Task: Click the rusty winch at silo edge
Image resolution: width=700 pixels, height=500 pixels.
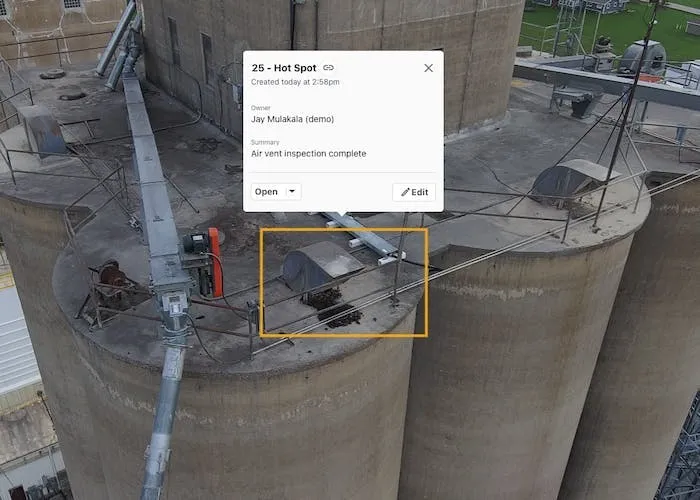Action: (x=112, y=279)
